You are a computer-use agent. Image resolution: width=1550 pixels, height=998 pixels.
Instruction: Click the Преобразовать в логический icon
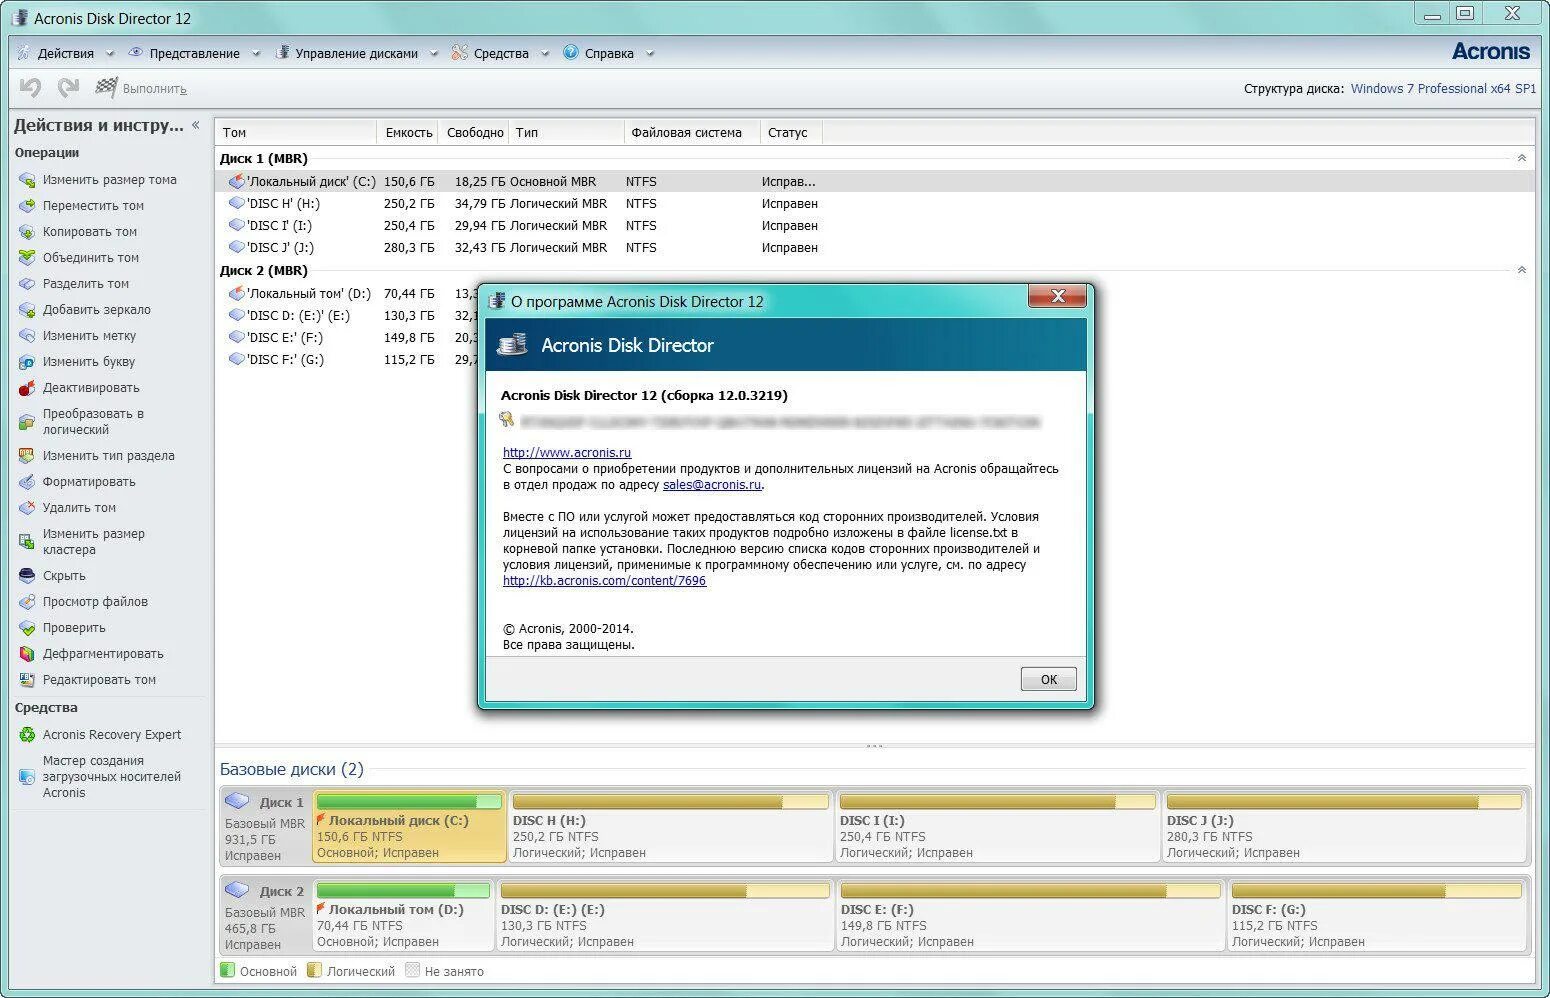pyautogui.click(x=27, y=422)
